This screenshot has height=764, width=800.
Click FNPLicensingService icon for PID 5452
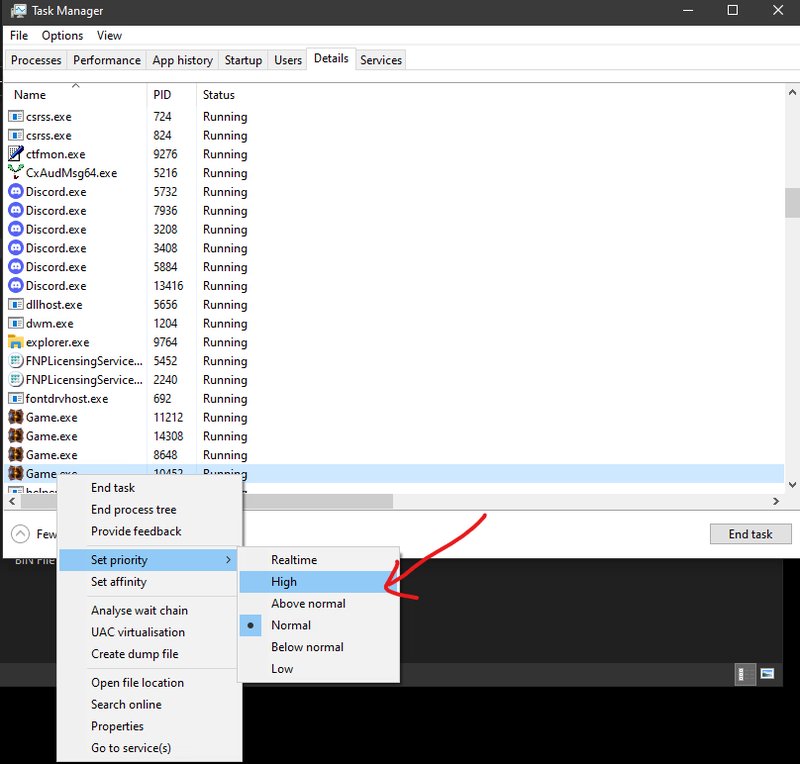coord(16,361)
